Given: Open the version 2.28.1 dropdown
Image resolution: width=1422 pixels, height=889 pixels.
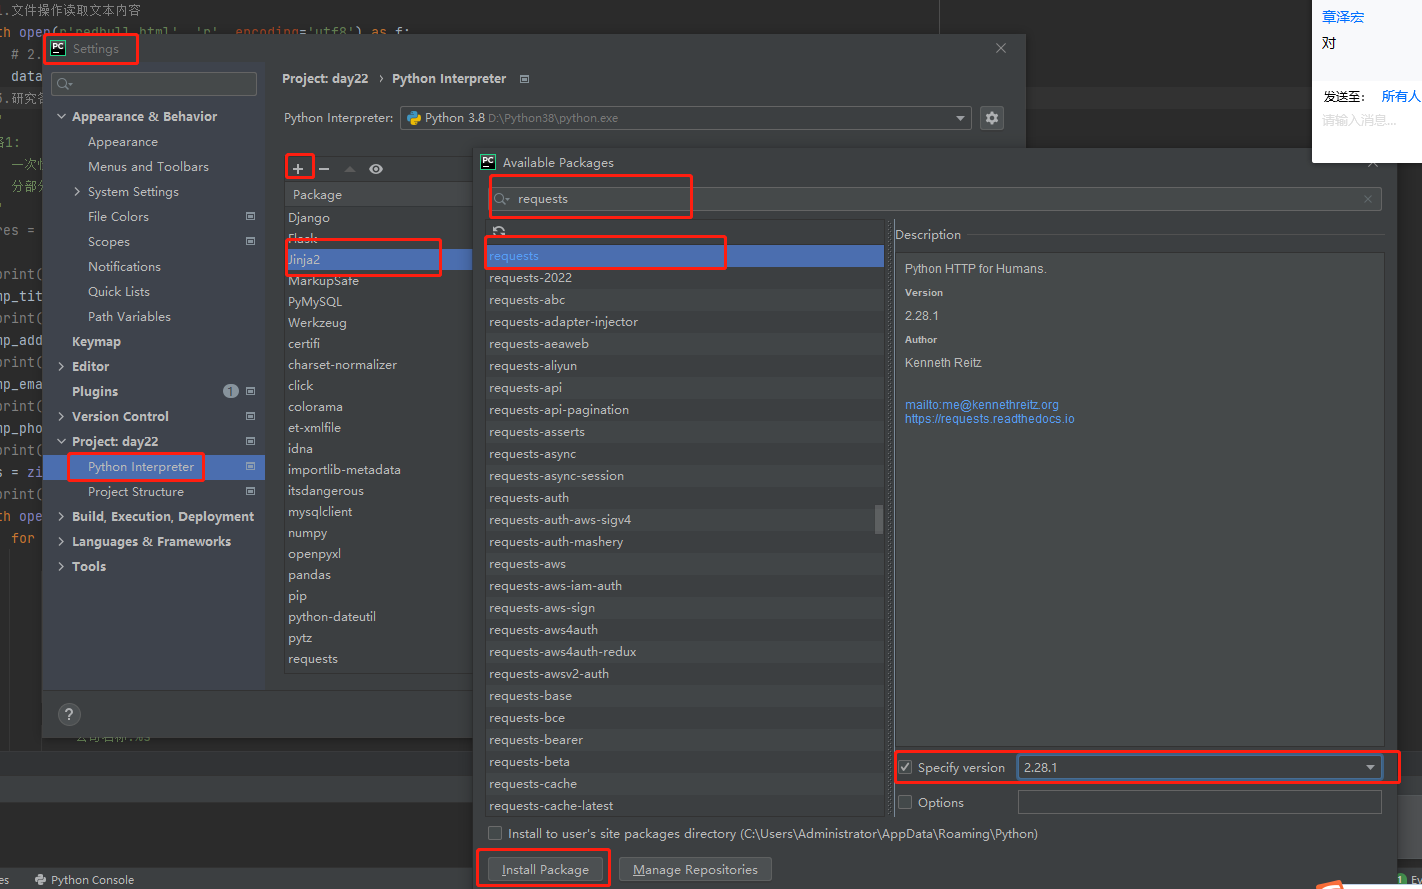Looking at the screenshot, I should click(x=1369, y=768).
